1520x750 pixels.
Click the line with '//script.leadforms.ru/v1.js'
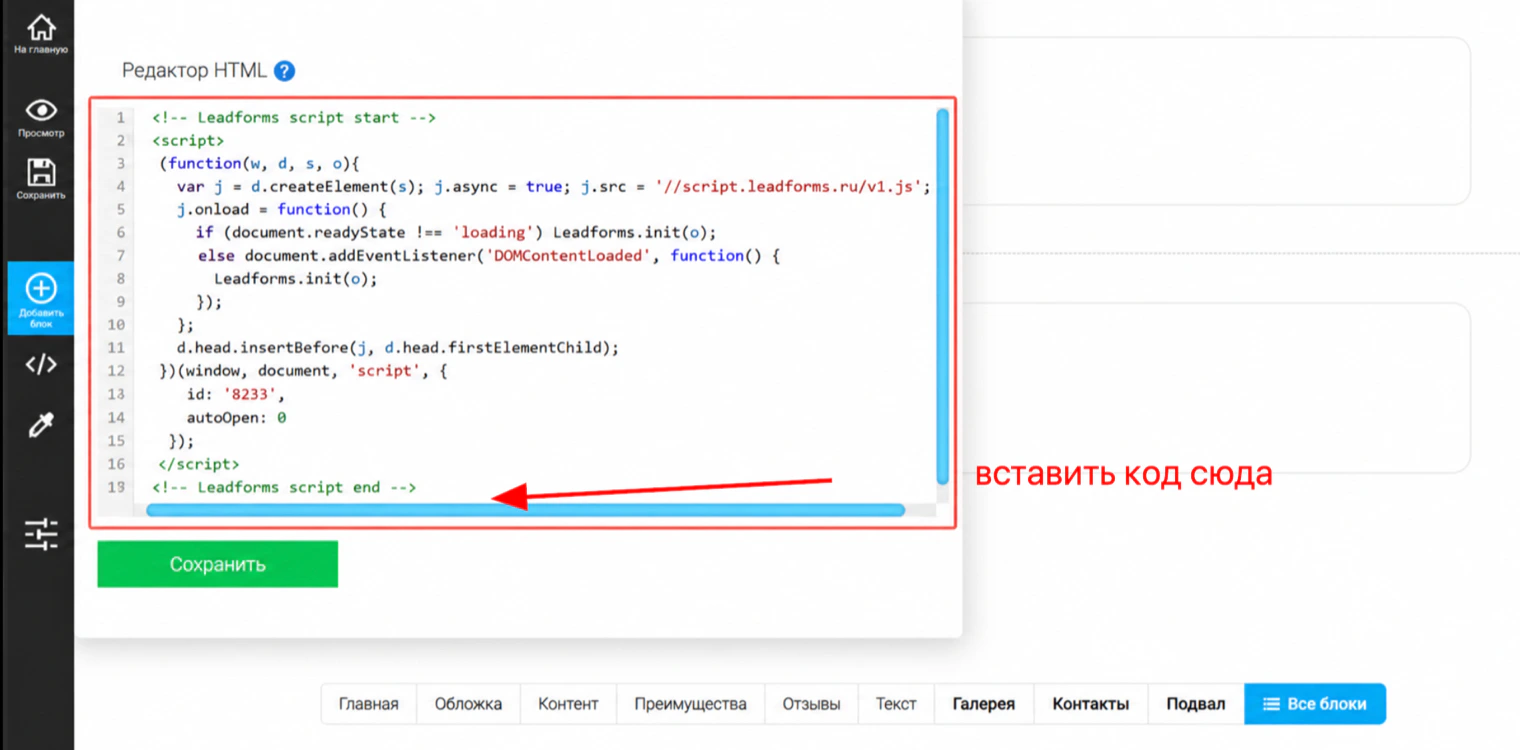point(554,186)
